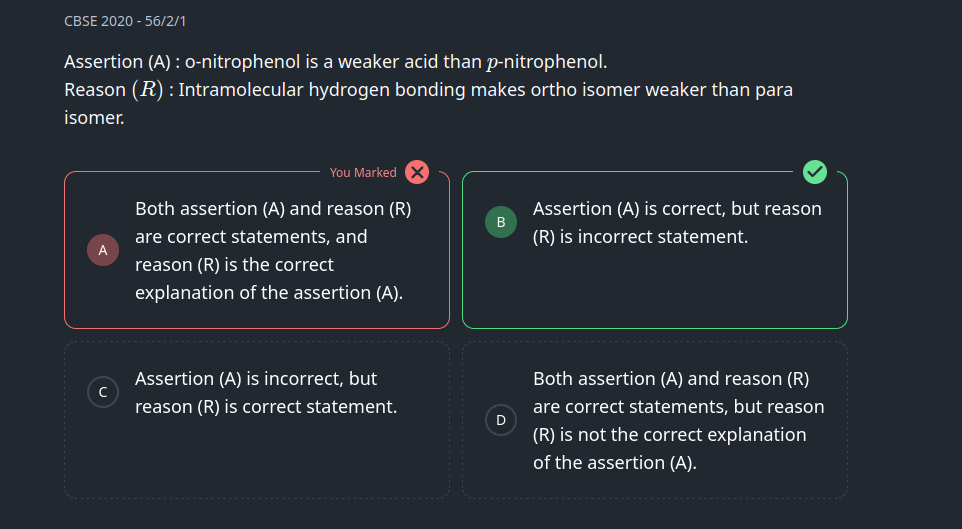Click the Assertion (A) statement line

pyautogui.click(x=335, y=62)
